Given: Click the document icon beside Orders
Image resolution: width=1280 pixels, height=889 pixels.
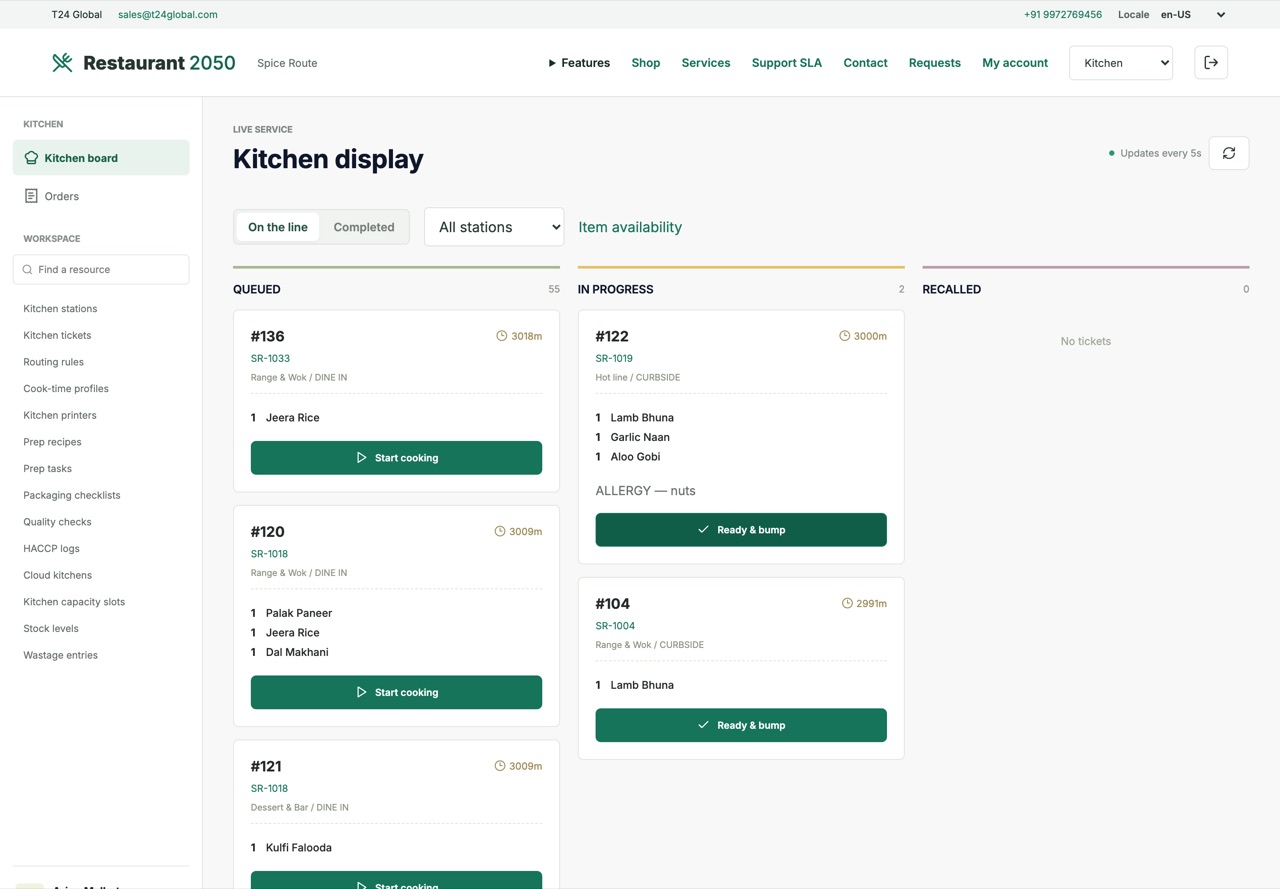Looking at the screenshot, I should (x=31, y=196).
